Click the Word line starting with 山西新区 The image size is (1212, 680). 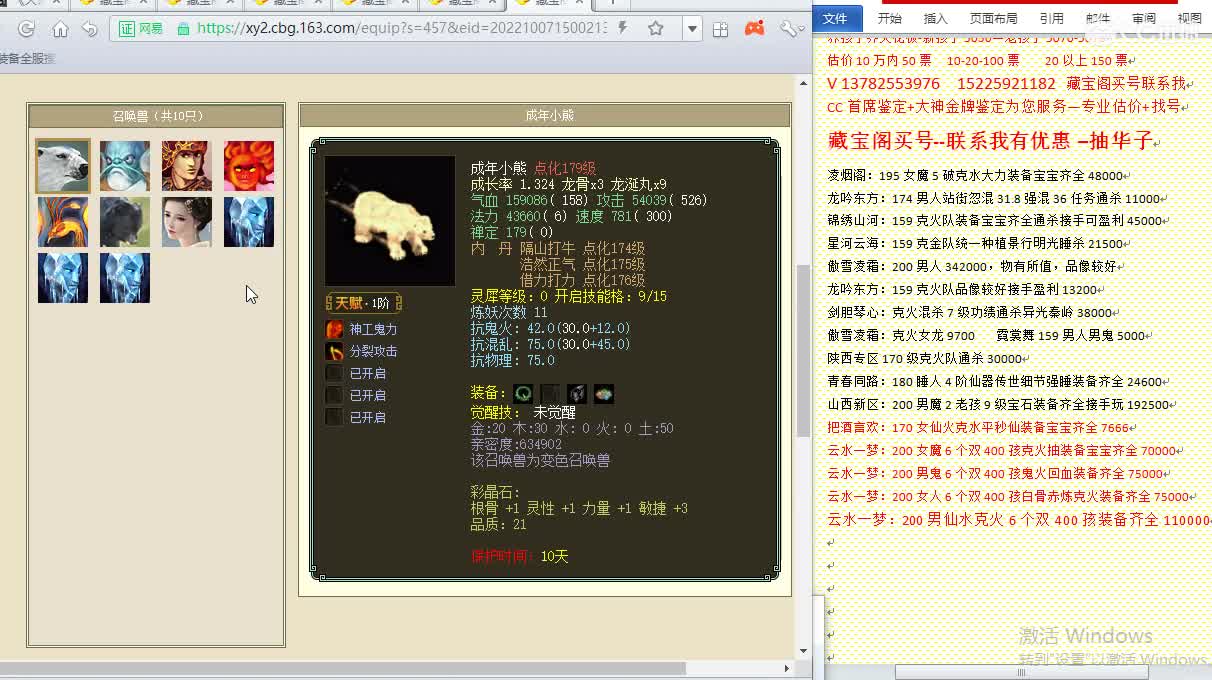[999, 405]
